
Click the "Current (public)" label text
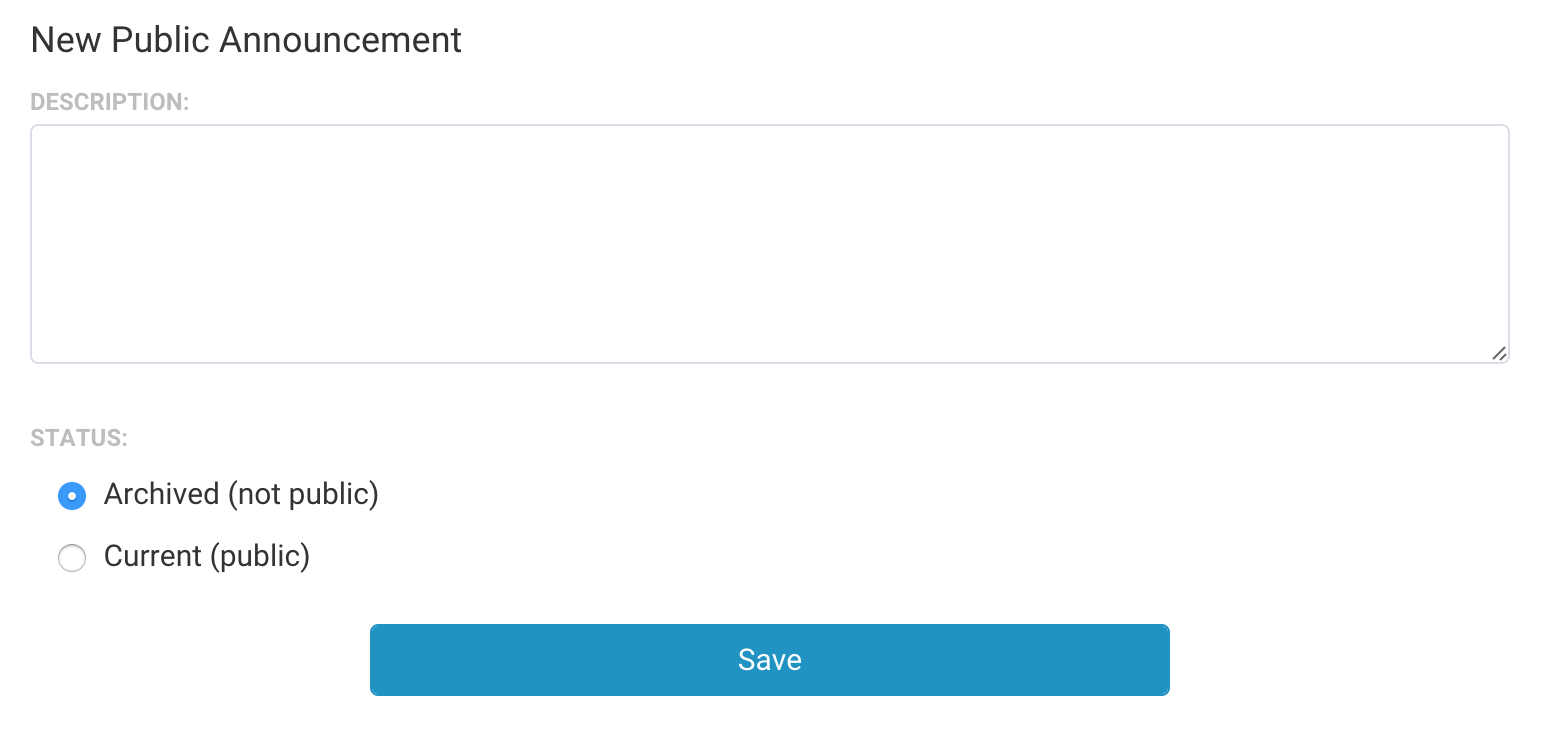(x=207, y=556)
